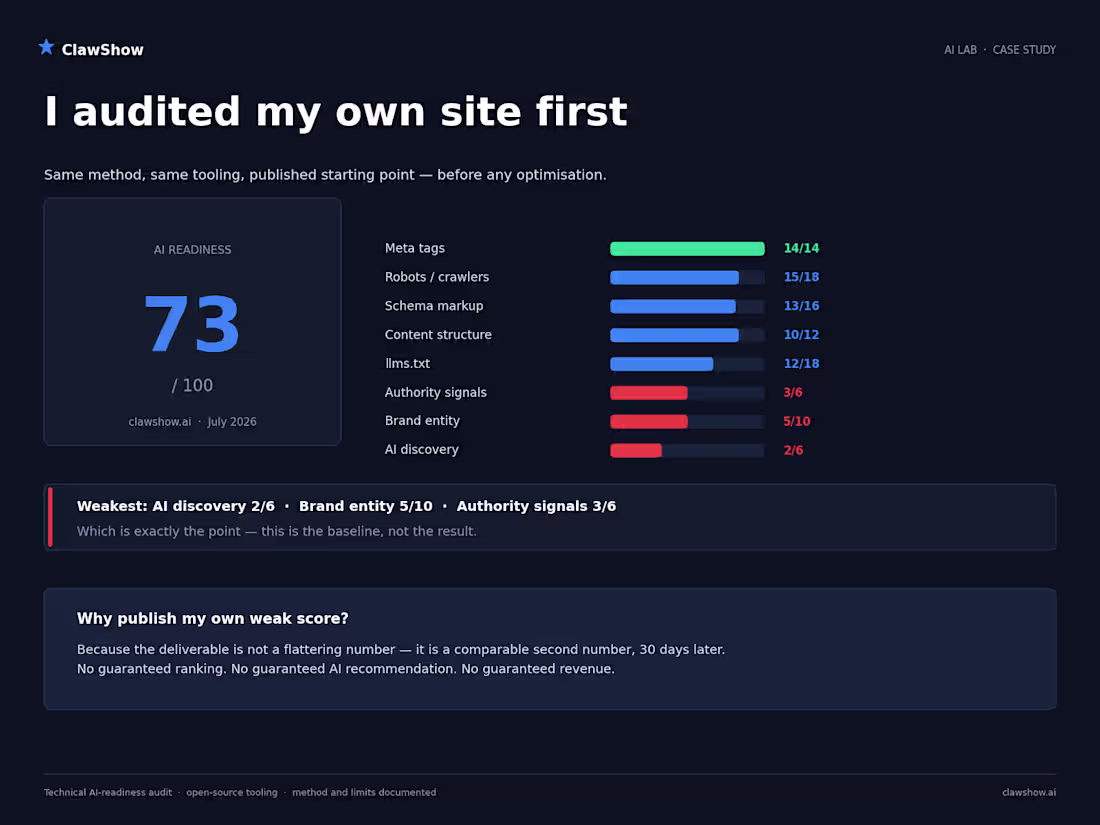The height and width of the screenshot is (825, 1100).
Task: Click the heading "Why publish my own weak score?"
Action: [213, 619]
